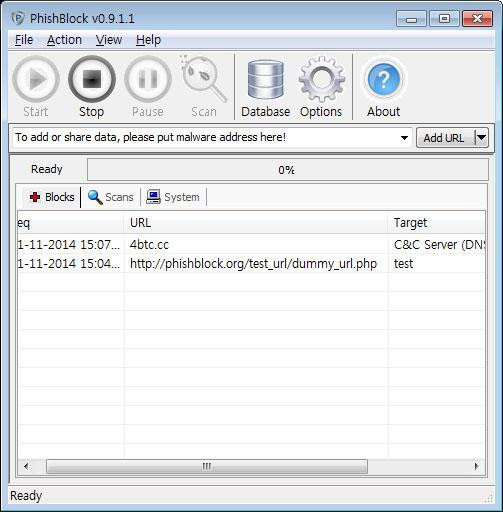Switch to the Blocks tab
This screenshot has width=503, height=512.
click(x=52, y=197)
